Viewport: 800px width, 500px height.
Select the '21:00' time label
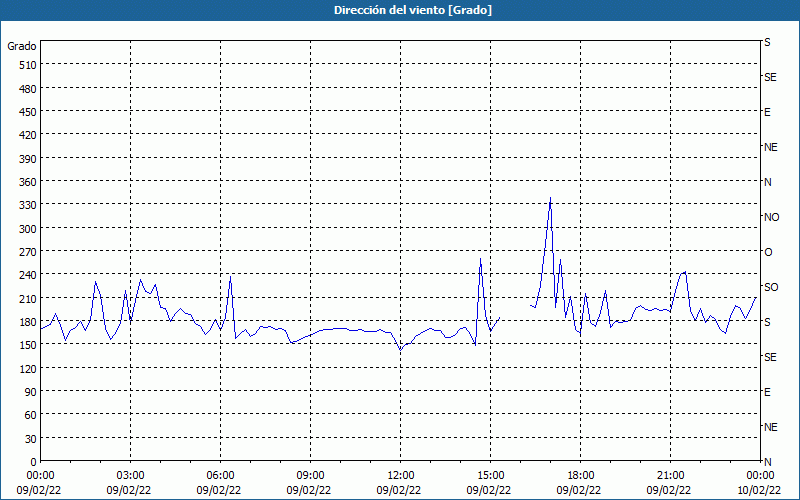pos(670,476)
